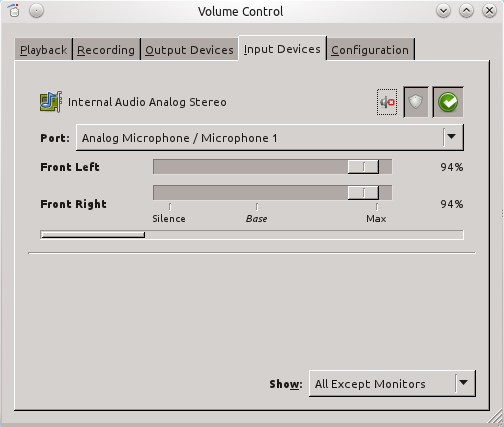Open the Configuration tab
The width and height of the screenshot is (504, 427).
[370, 50]
